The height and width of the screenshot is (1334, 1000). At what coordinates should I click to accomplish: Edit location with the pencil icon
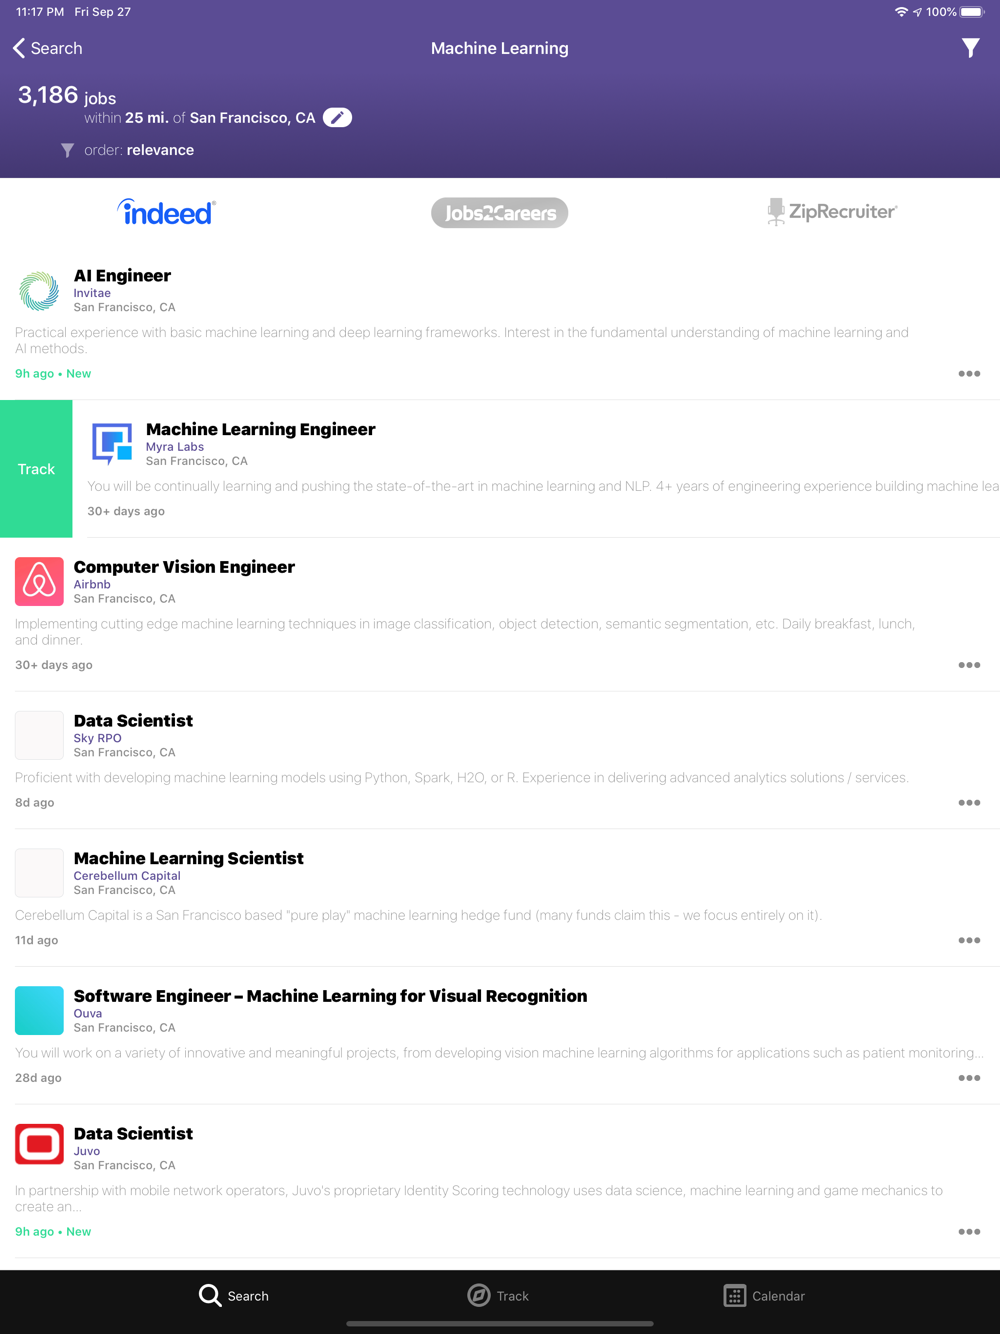(338, 118)
